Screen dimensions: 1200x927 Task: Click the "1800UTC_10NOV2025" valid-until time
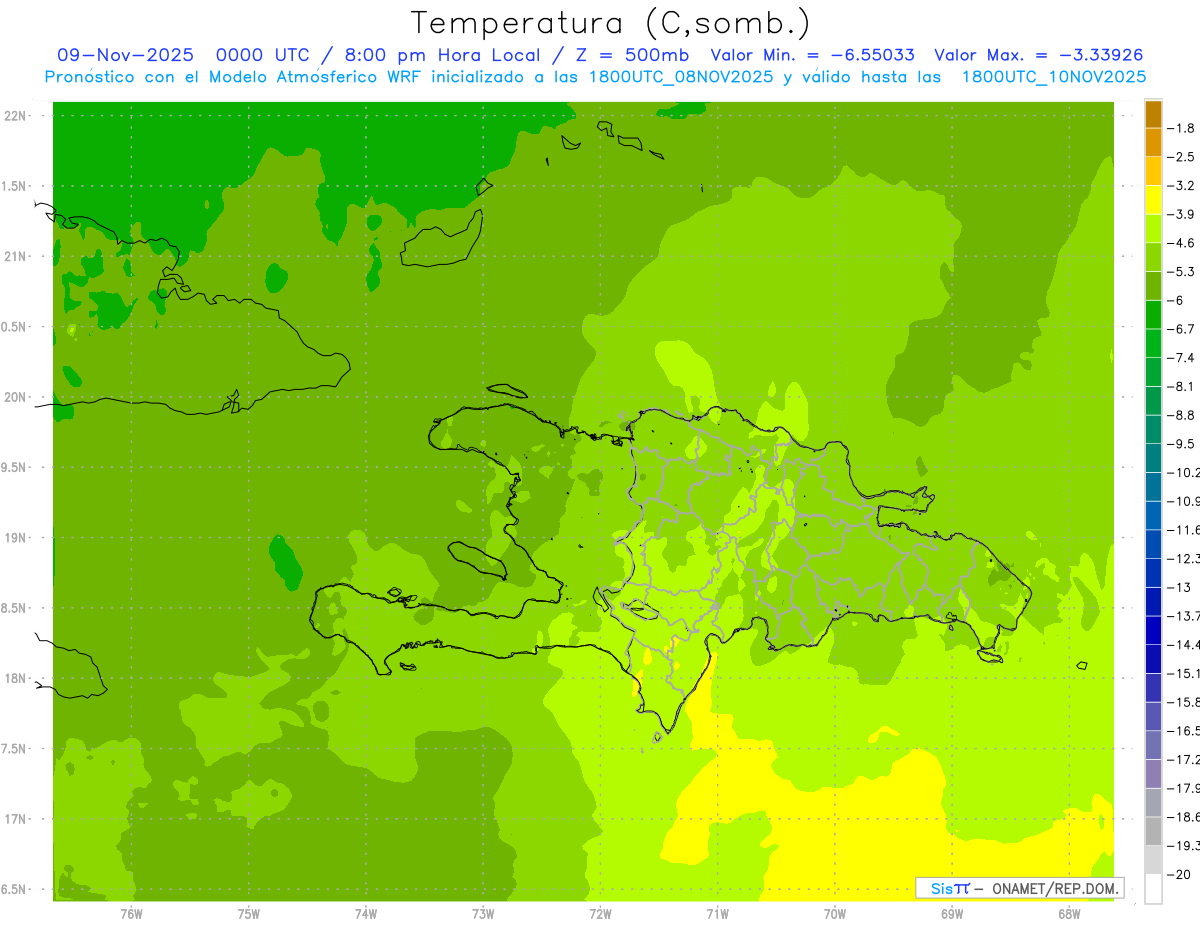(x=1053, y=77)
